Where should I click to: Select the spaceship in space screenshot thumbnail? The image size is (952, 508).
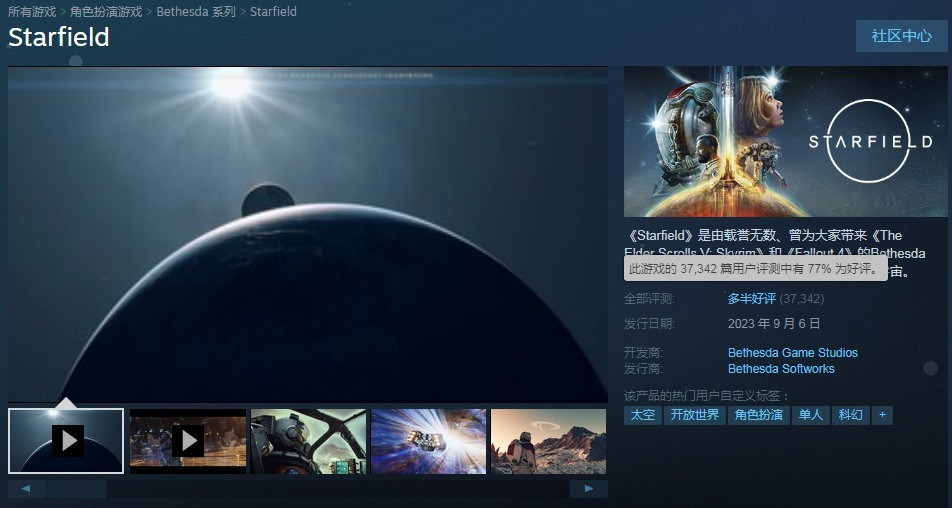(x=428, y=440)
